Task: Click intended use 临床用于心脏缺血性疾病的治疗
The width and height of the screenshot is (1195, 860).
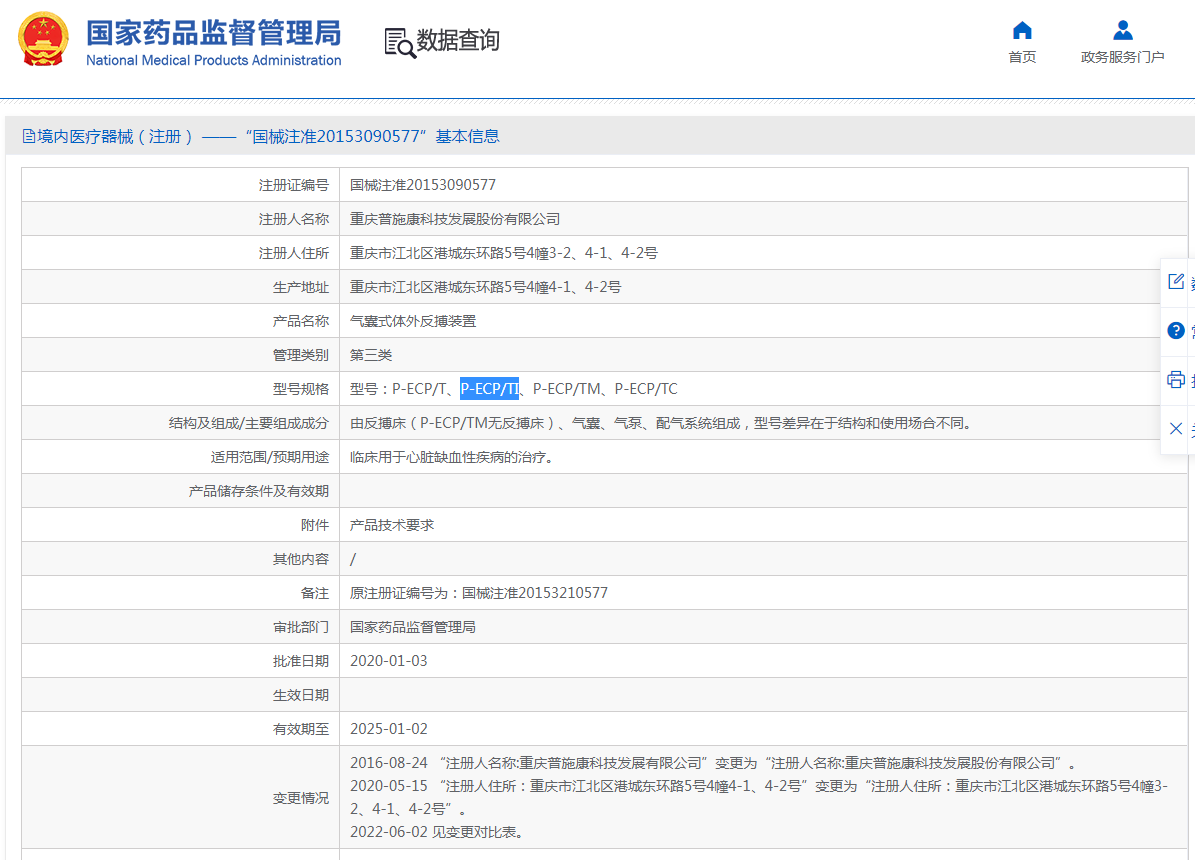Action: pos(453,457)
